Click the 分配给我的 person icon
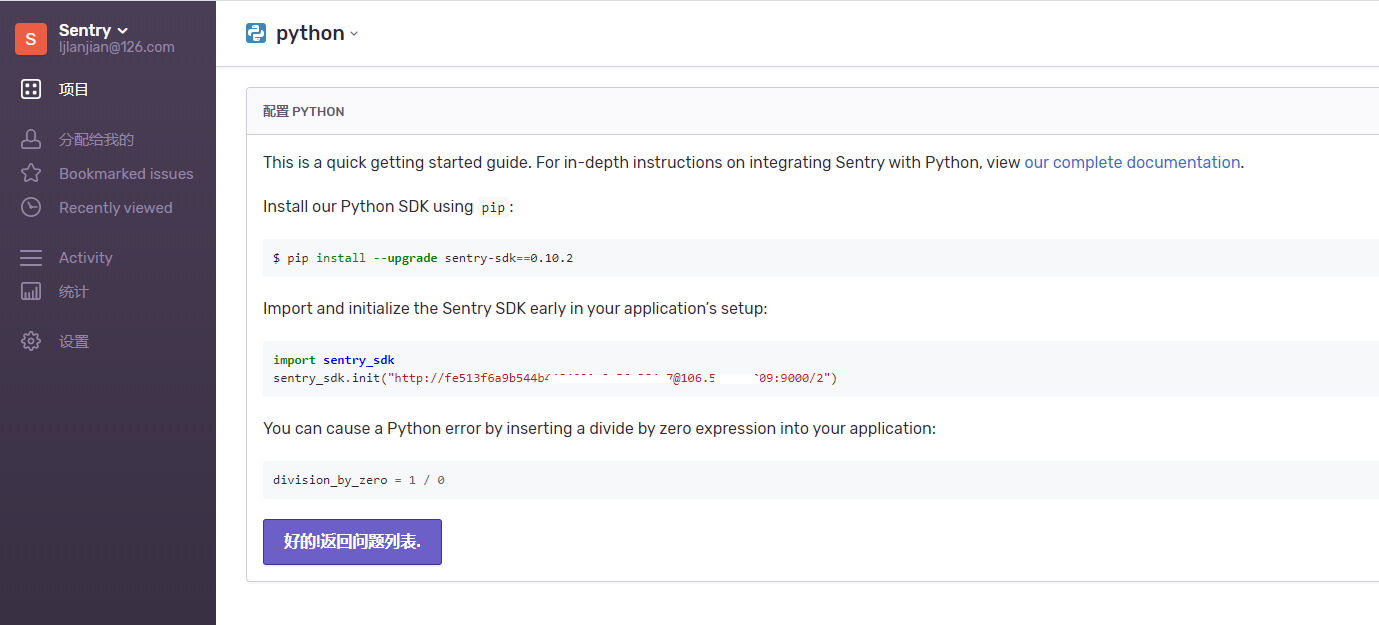Screen dimensions: 1379x625 tap(30, 138)
